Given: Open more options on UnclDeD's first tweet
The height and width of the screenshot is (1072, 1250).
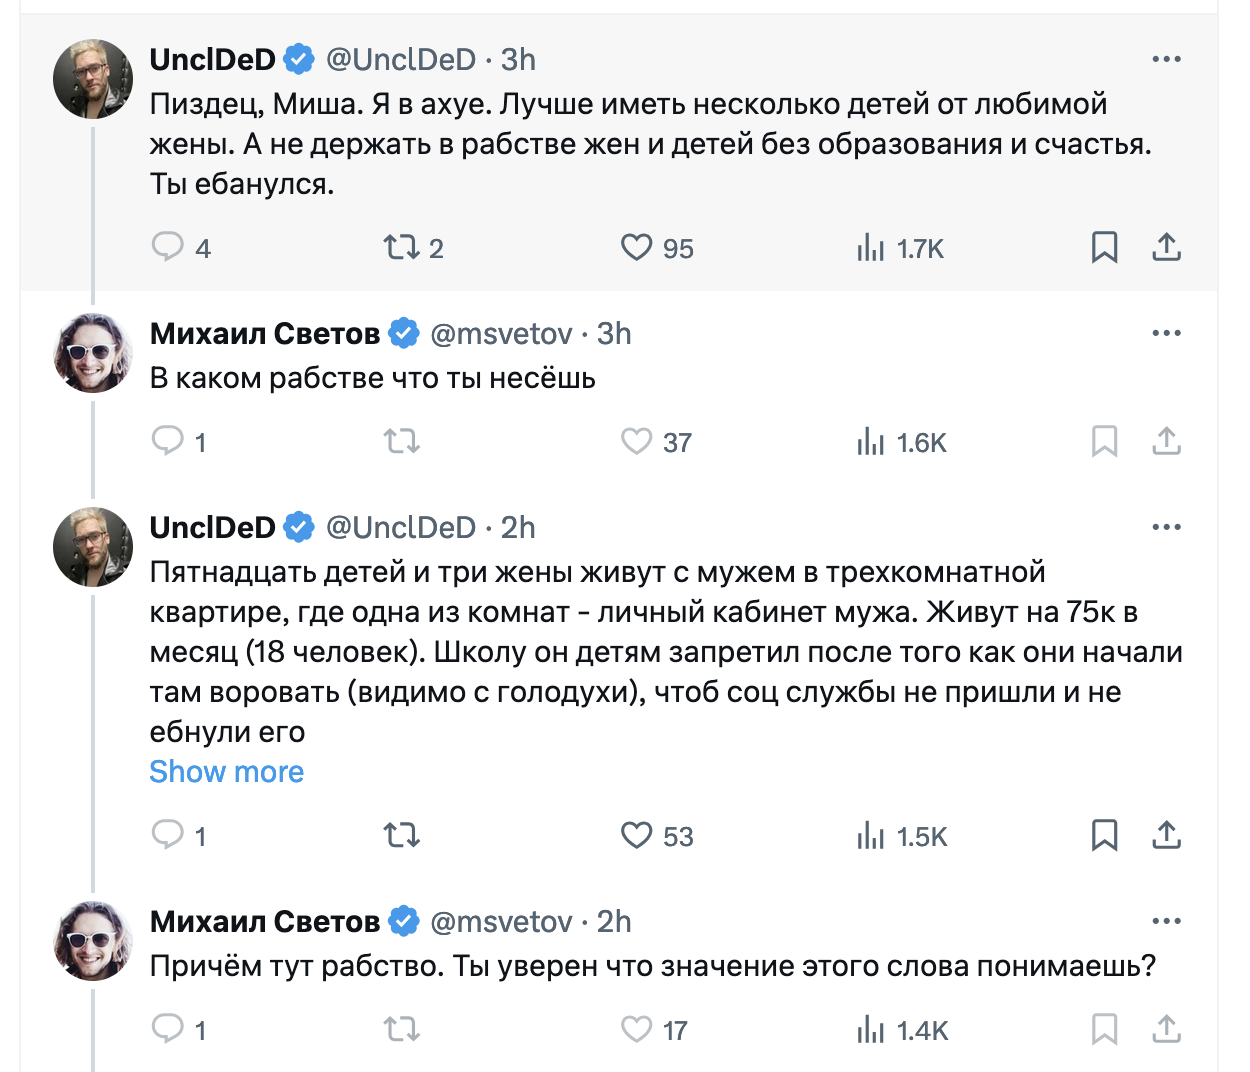Looking at the screenshot, I should coord(1166,59).
